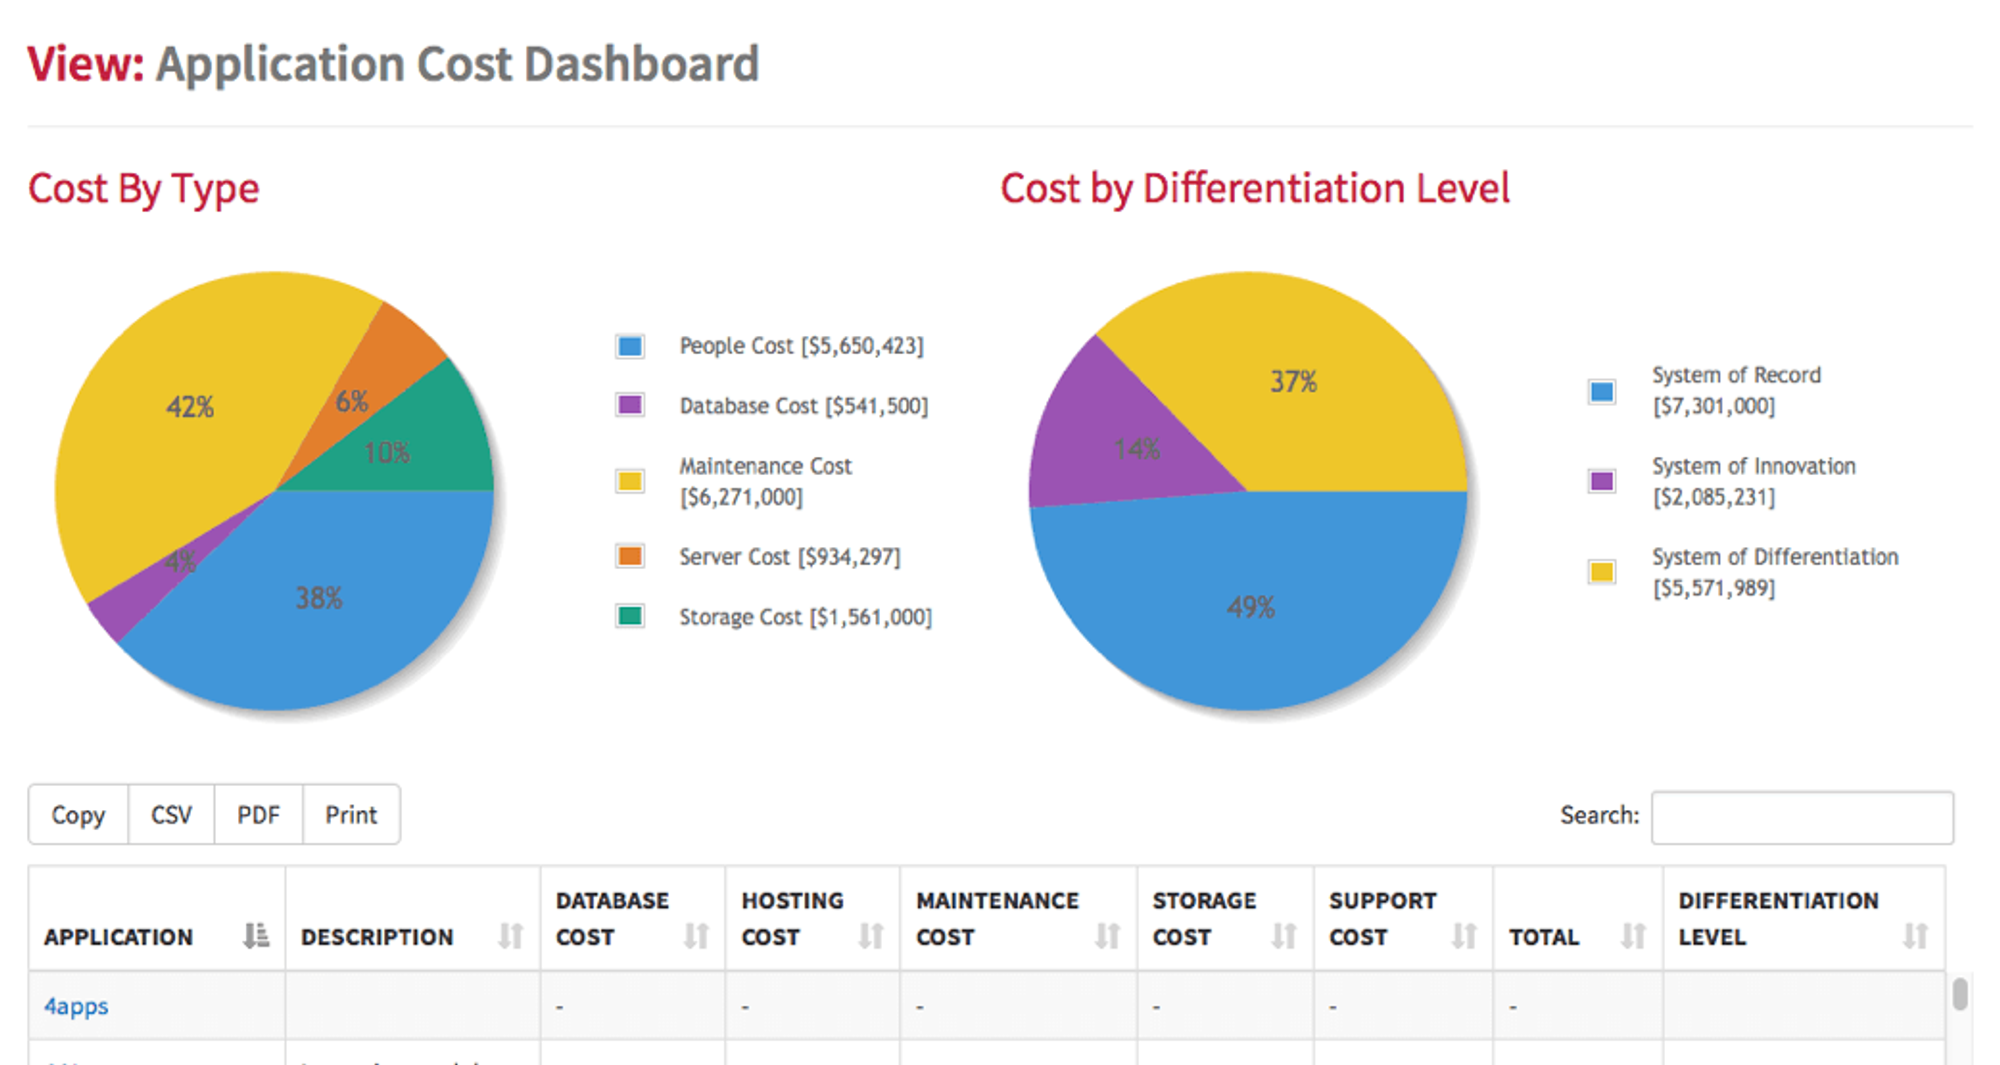
Task: Sort by the Total column sort icon
Action: [x=1633, y=936]
